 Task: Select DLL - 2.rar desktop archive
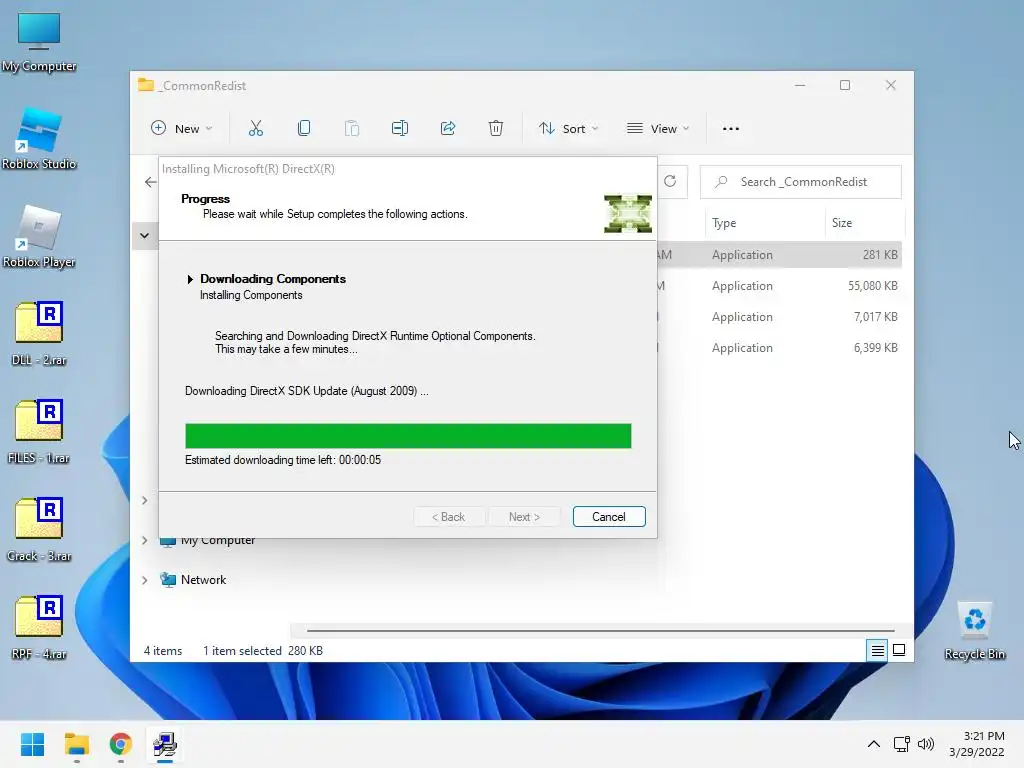point(39,334)
